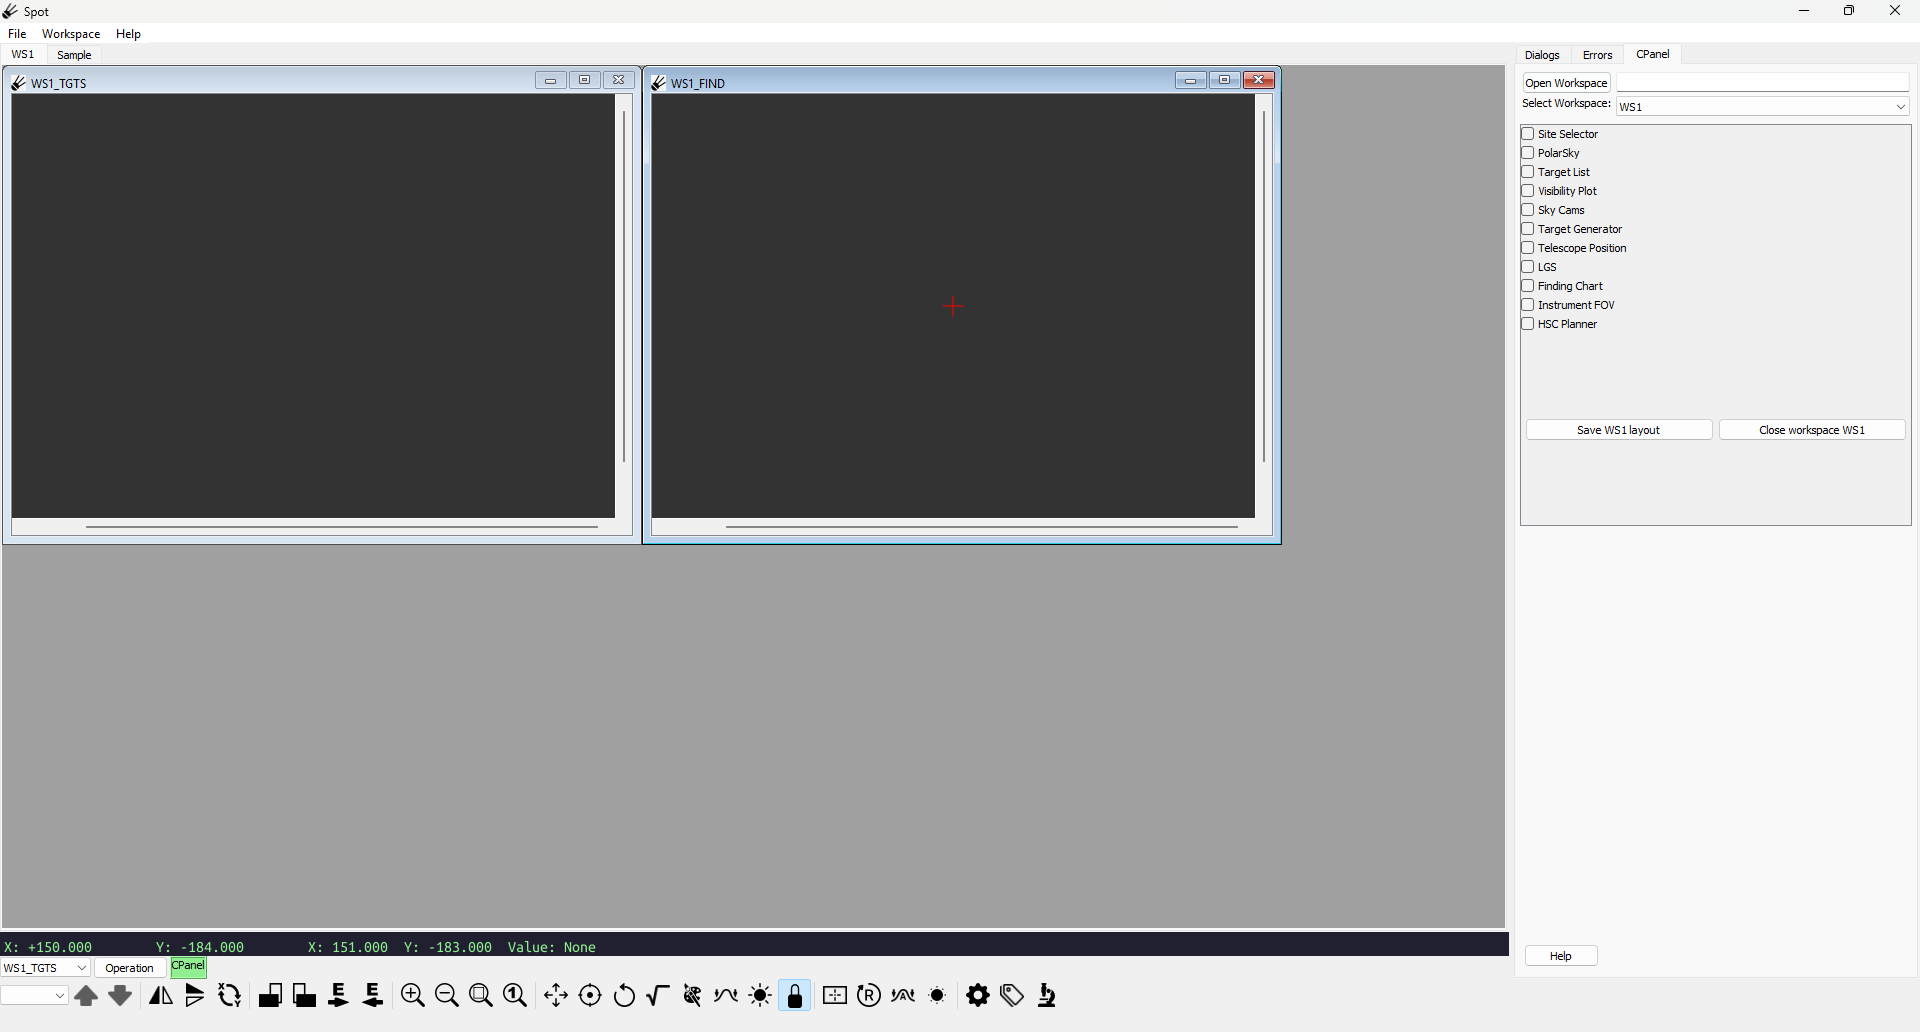
Task: Swap X and Y axes icon
Action: point(230,996)
